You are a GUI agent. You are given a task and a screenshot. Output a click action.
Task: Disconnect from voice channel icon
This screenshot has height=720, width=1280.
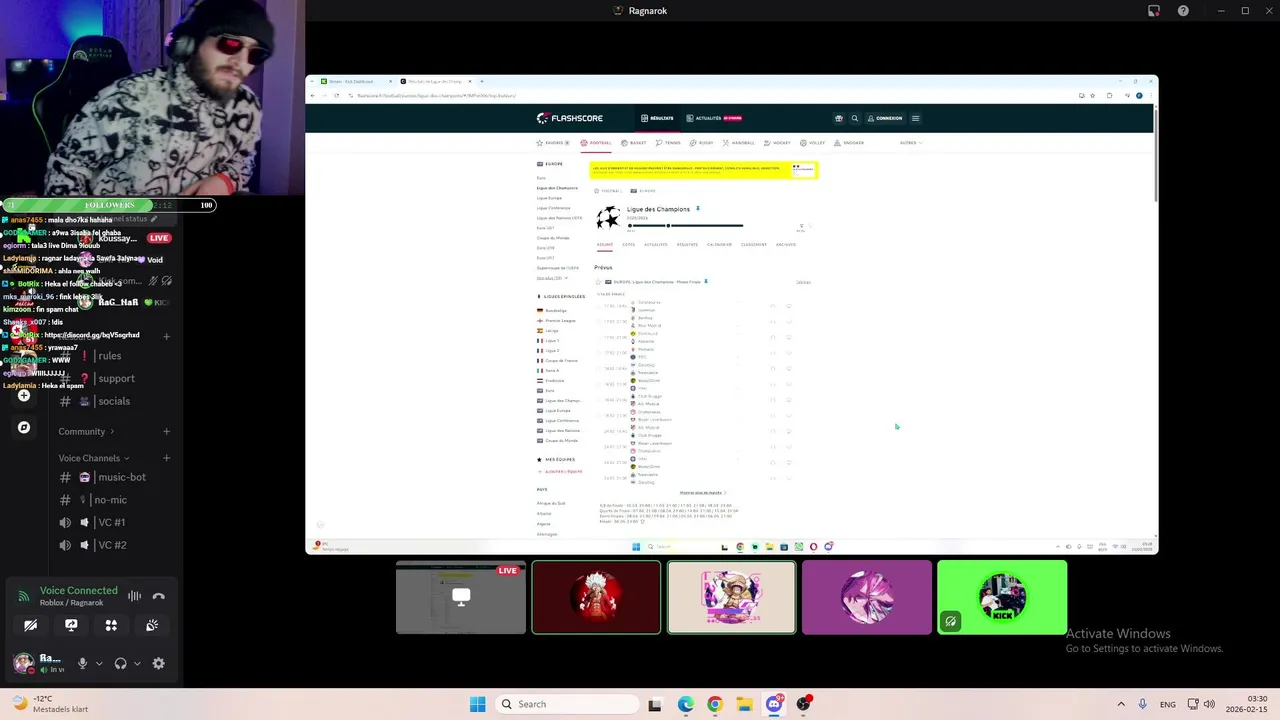point(158,596)
